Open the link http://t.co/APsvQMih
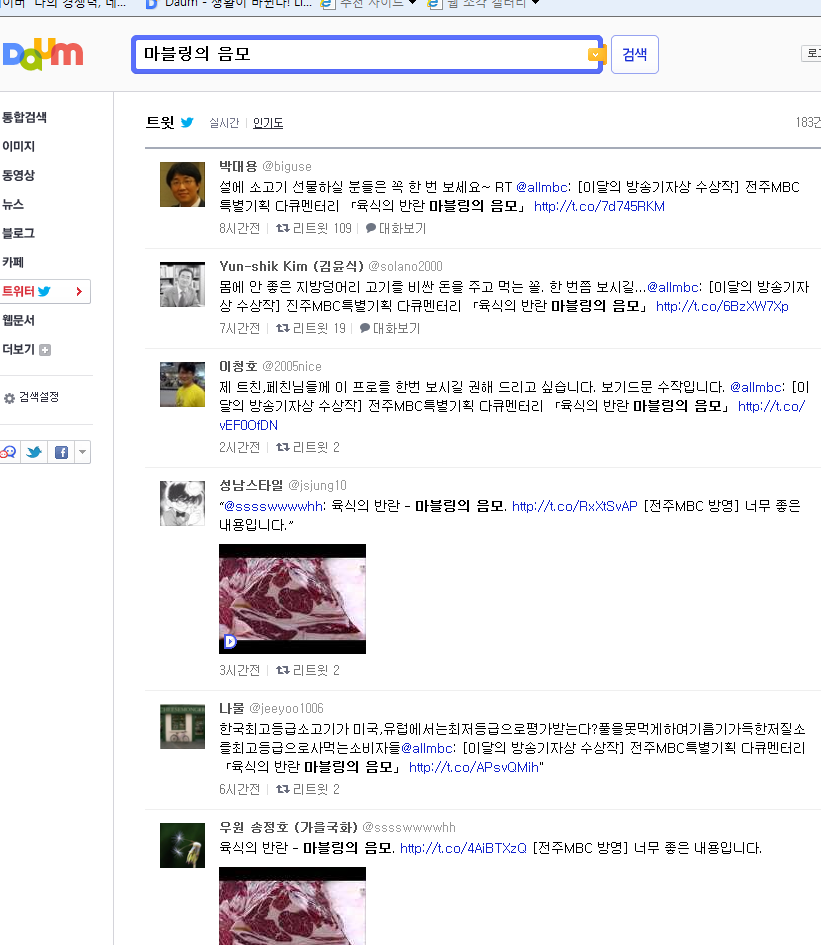821x945 pixels. (474, 767)
